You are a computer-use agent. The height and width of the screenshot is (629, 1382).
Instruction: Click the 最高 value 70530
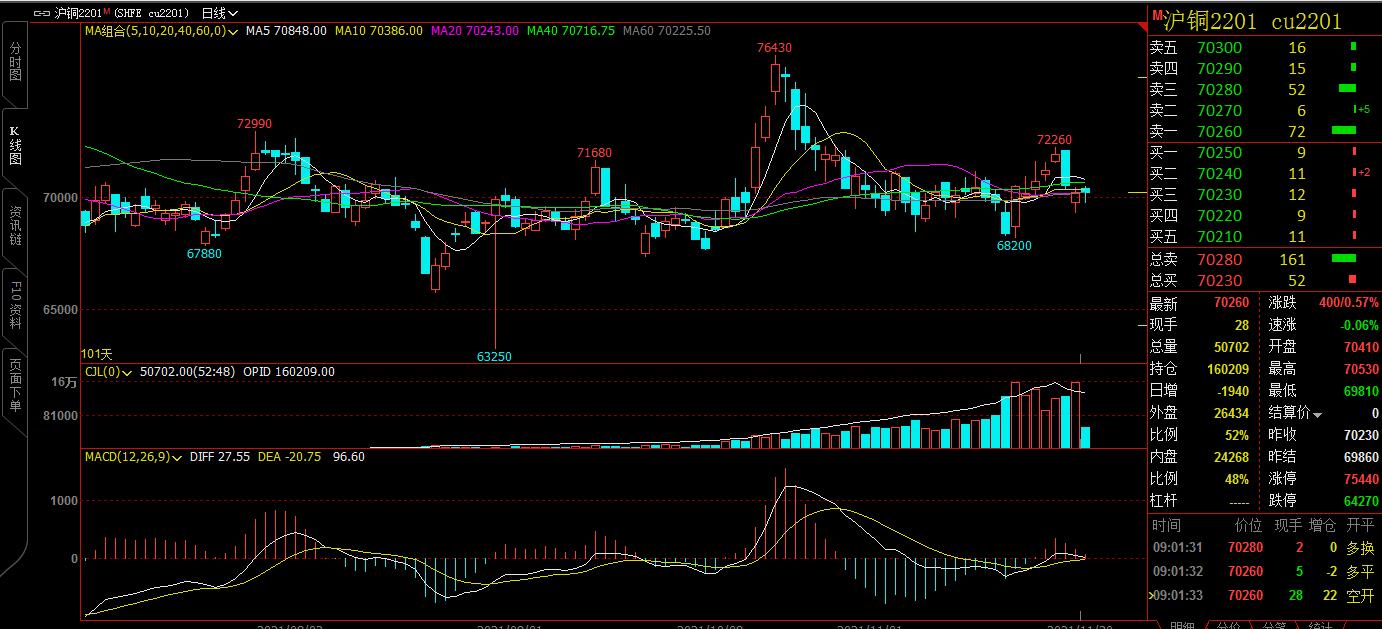[x=1361, y=369]
